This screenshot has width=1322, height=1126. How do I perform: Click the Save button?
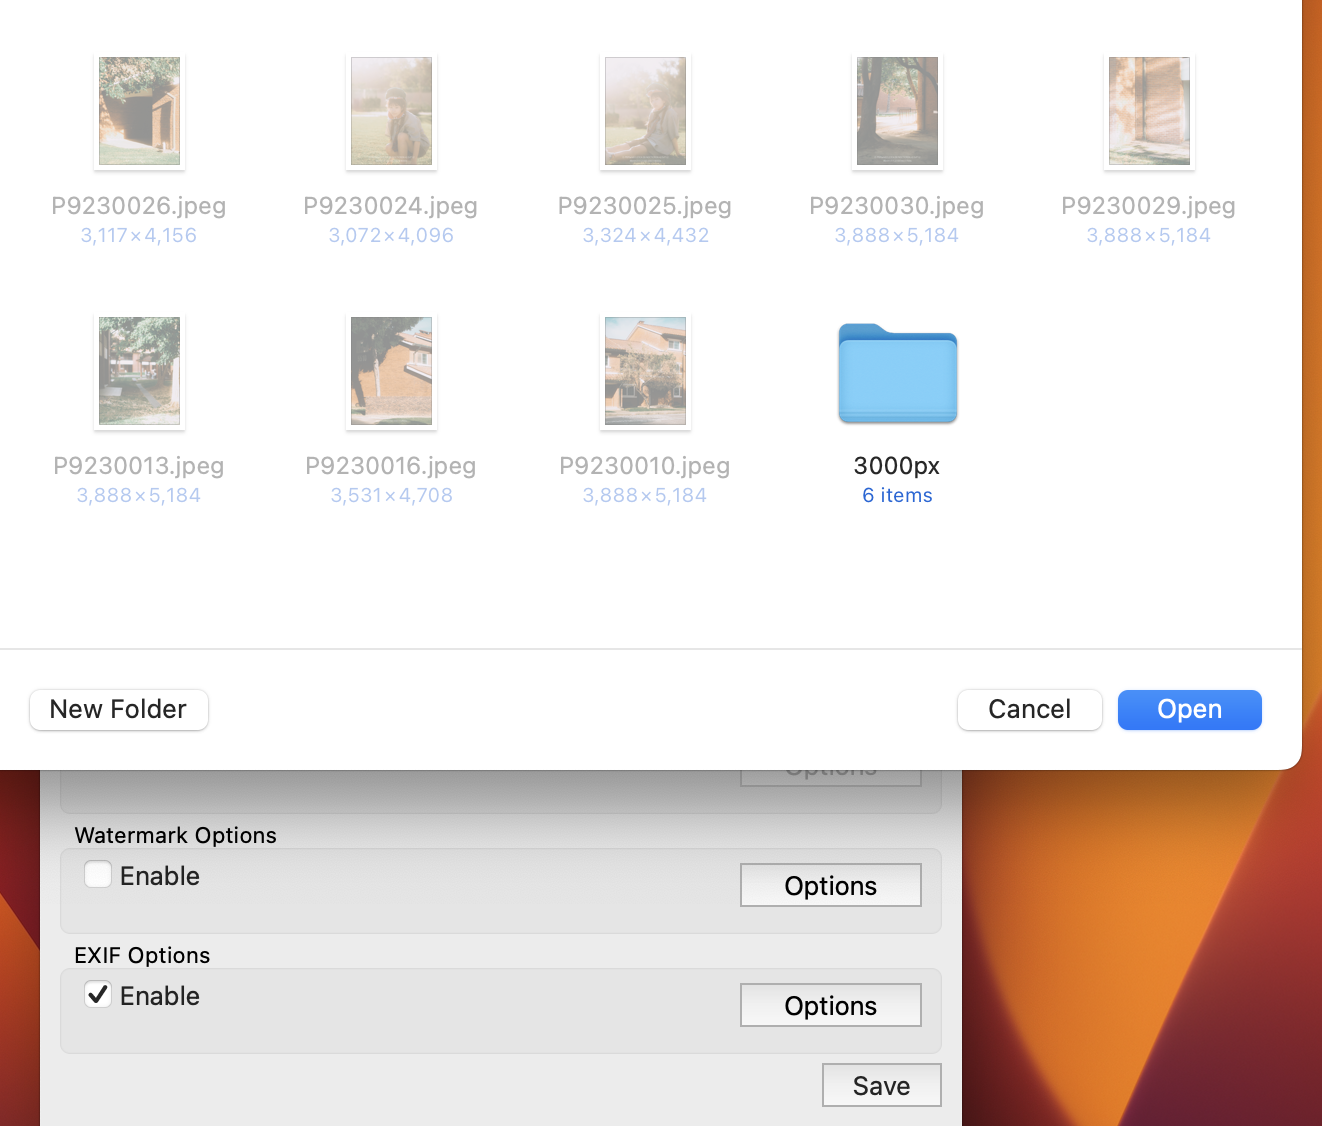pos(881,1086)
